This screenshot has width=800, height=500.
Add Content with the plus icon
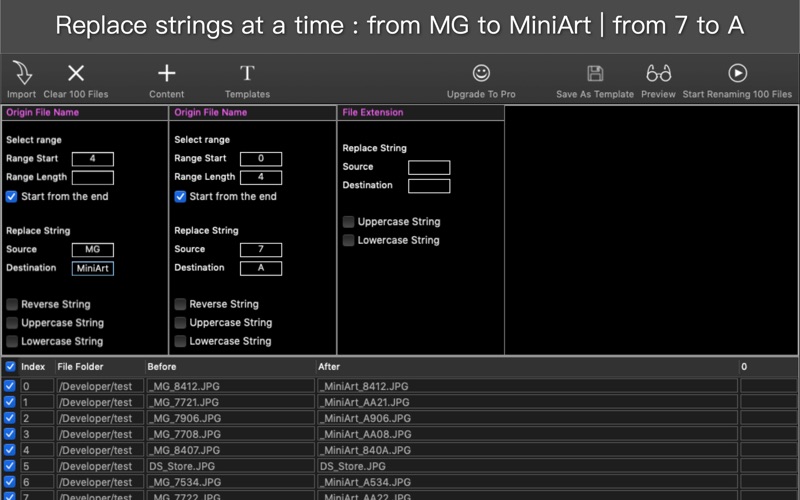point(166,73)
